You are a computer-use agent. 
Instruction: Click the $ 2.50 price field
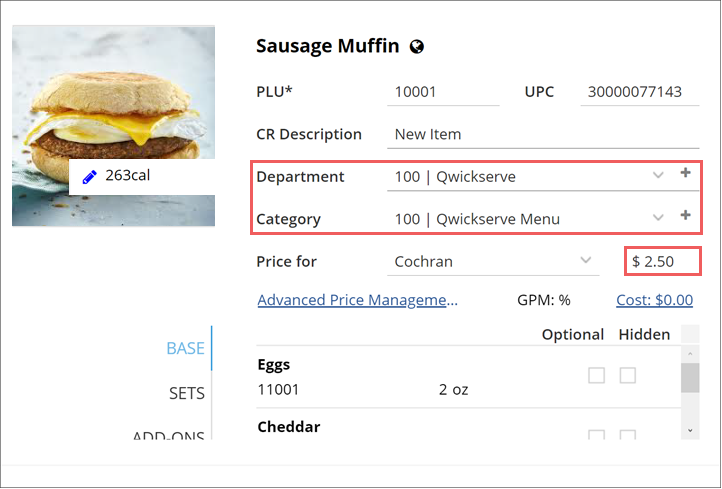(x=663, y=262)
